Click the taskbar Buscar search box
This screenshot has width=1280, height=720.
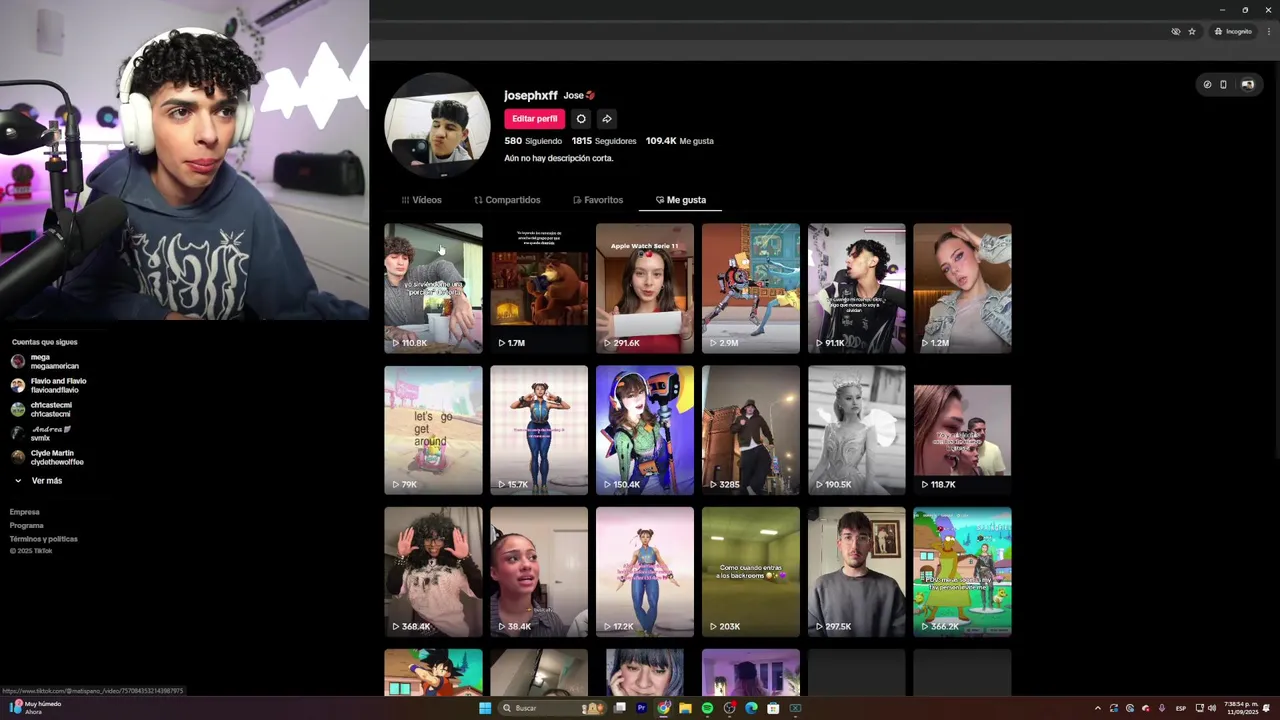pos(553,708)
